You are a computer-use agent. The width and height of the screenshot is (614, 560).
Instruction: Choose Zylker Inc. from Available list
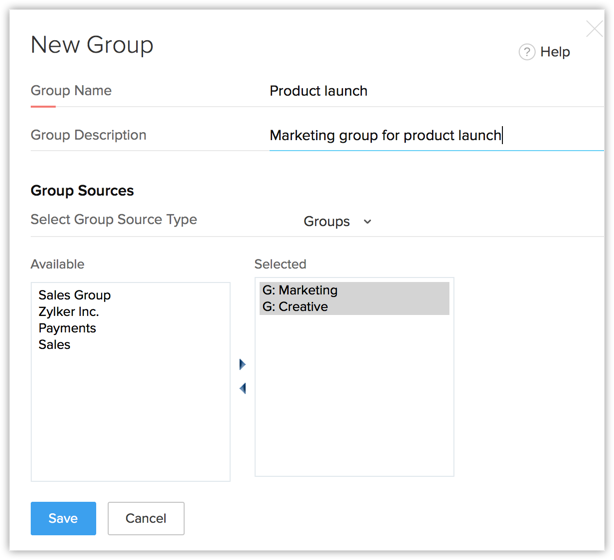pos(69,312)
